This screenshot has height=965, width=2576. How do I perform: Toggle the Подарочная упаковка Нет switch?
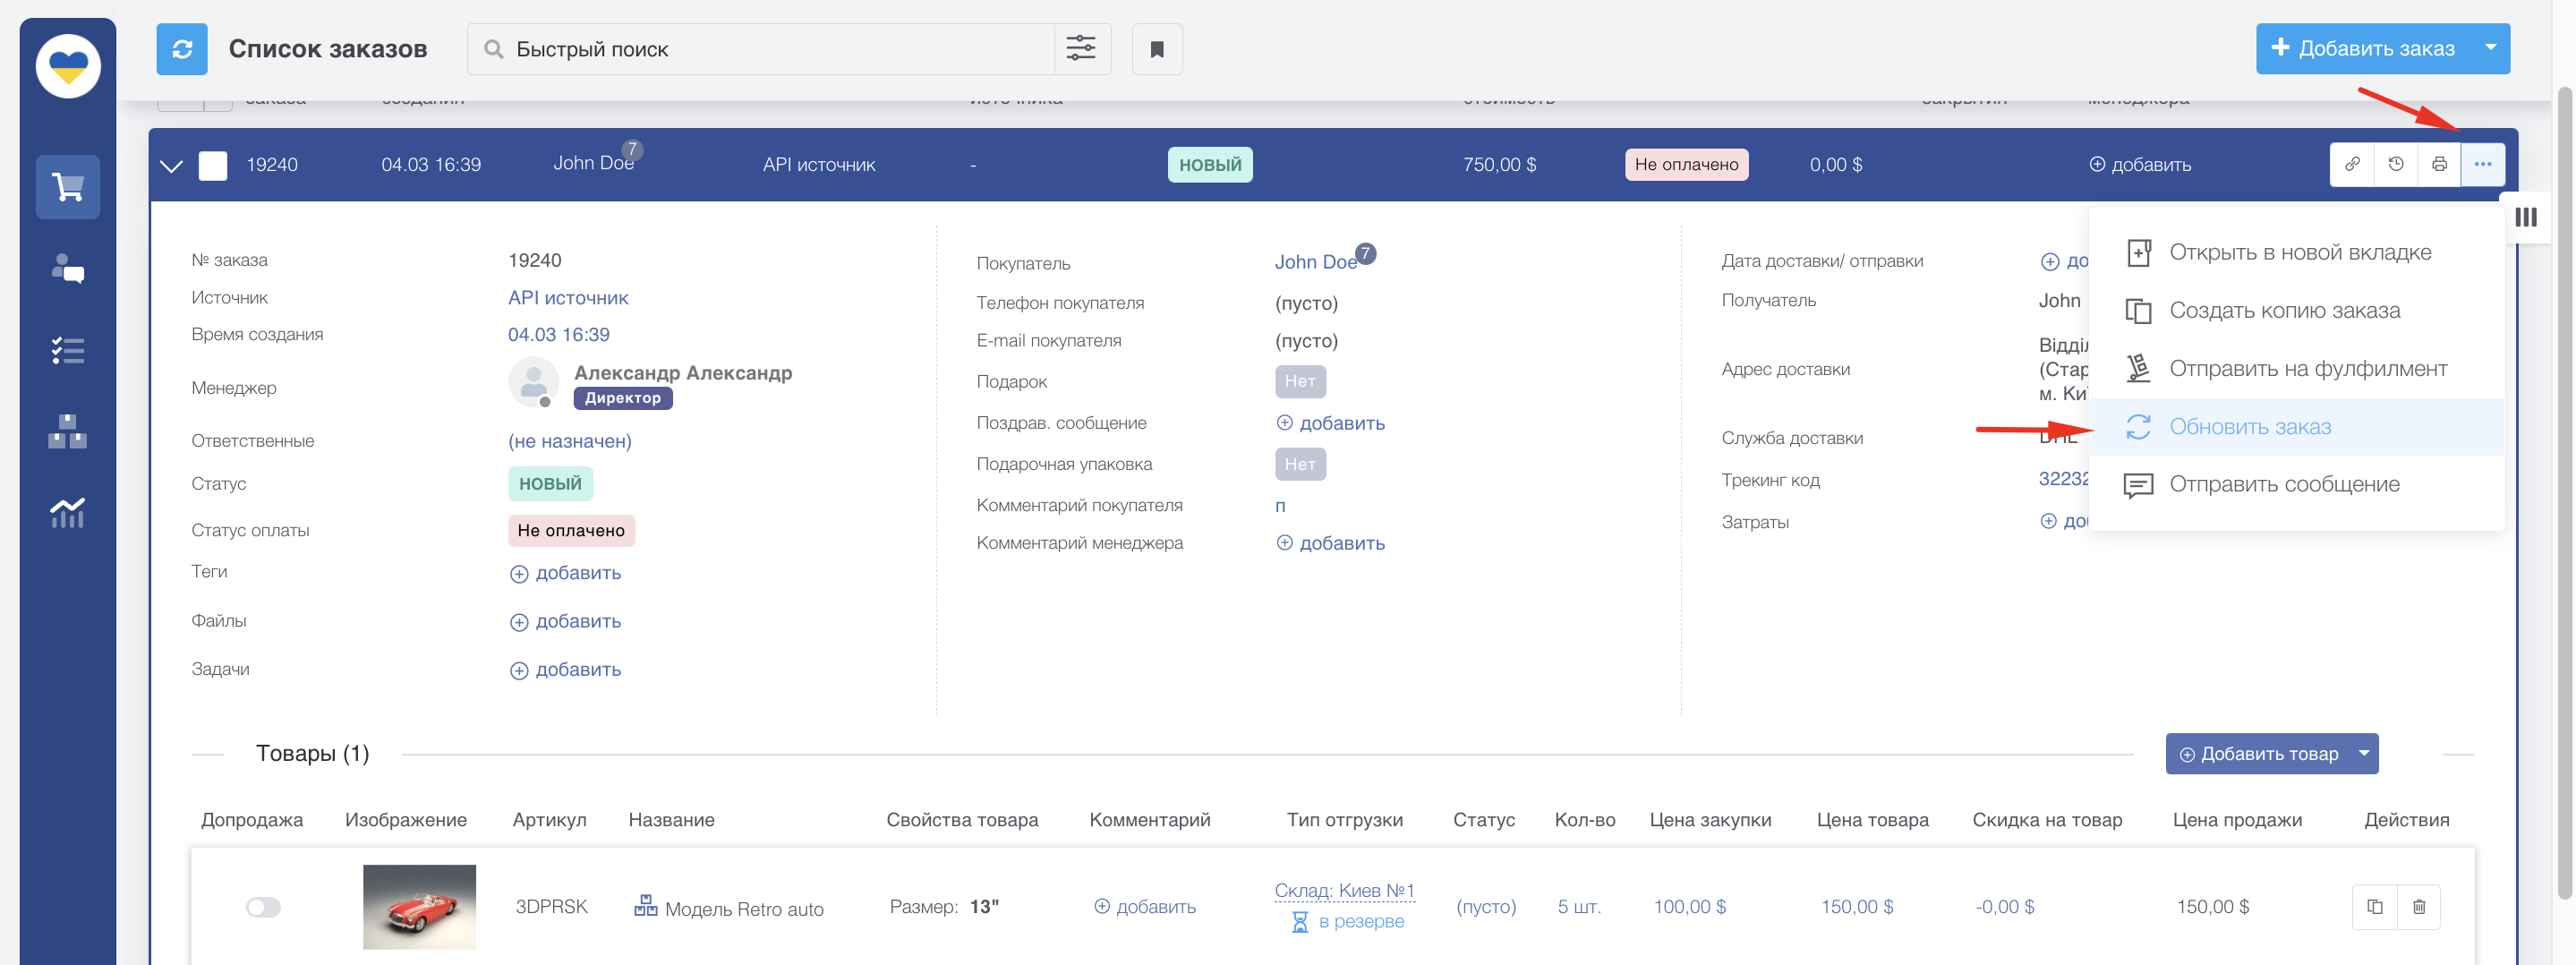pyautogui.click(x=1300, y=464)
